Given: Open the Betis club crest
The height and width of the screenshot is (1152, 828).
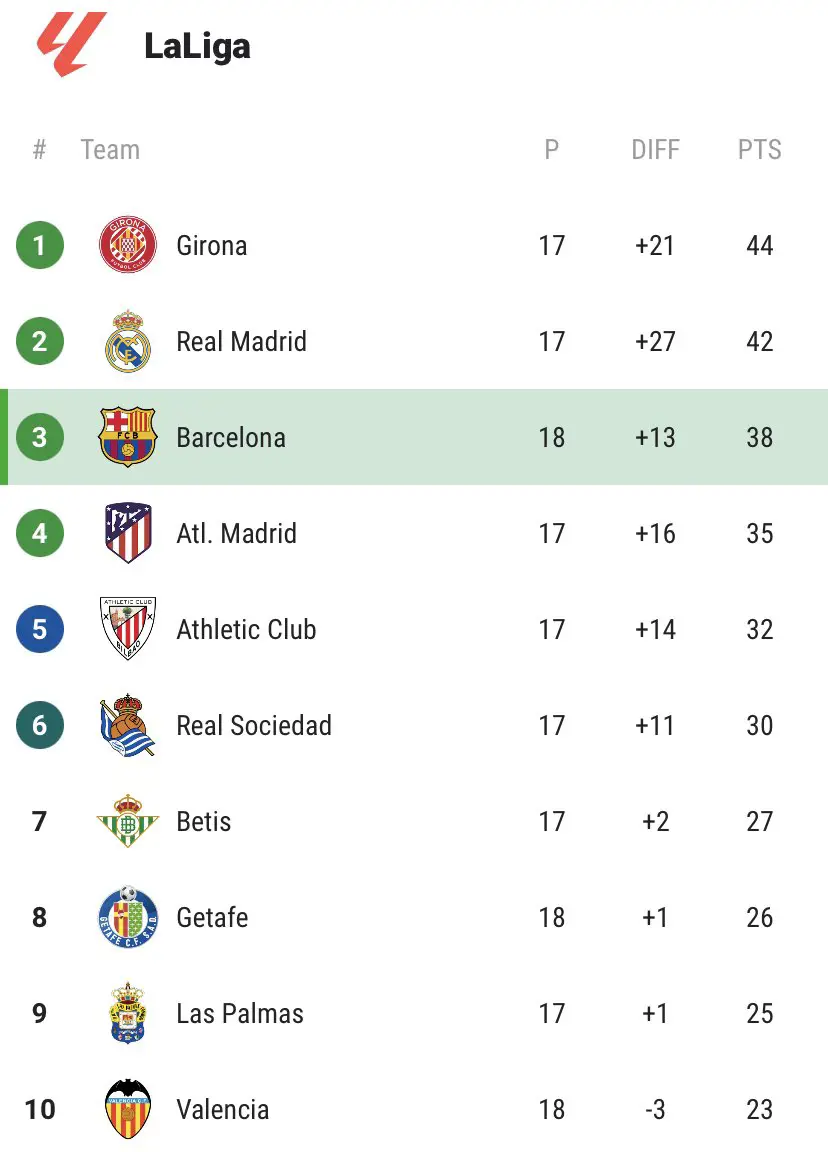Looking at the screenshot, I should tap(128, 821).
